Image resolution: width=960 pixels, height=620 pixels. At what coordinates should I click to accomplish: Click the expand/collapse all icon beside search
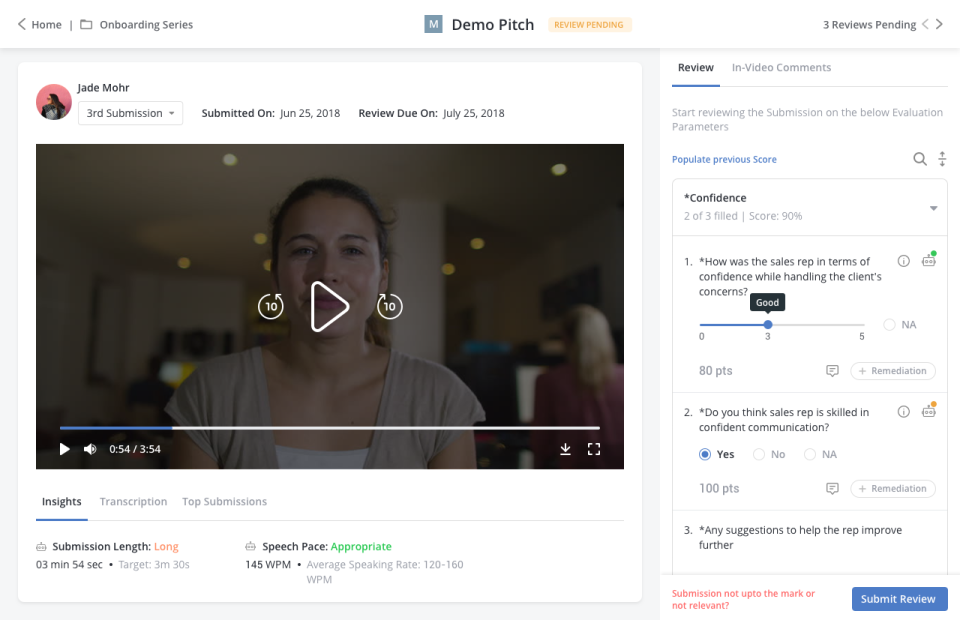(941, 159)
